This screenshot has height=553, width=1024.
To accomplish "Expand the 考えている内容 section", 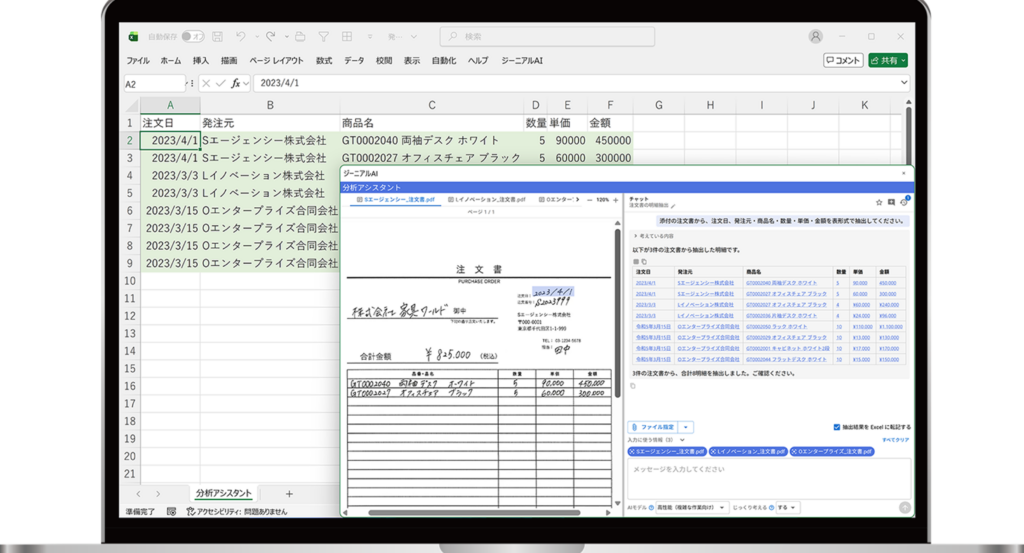I will point(654,236).
